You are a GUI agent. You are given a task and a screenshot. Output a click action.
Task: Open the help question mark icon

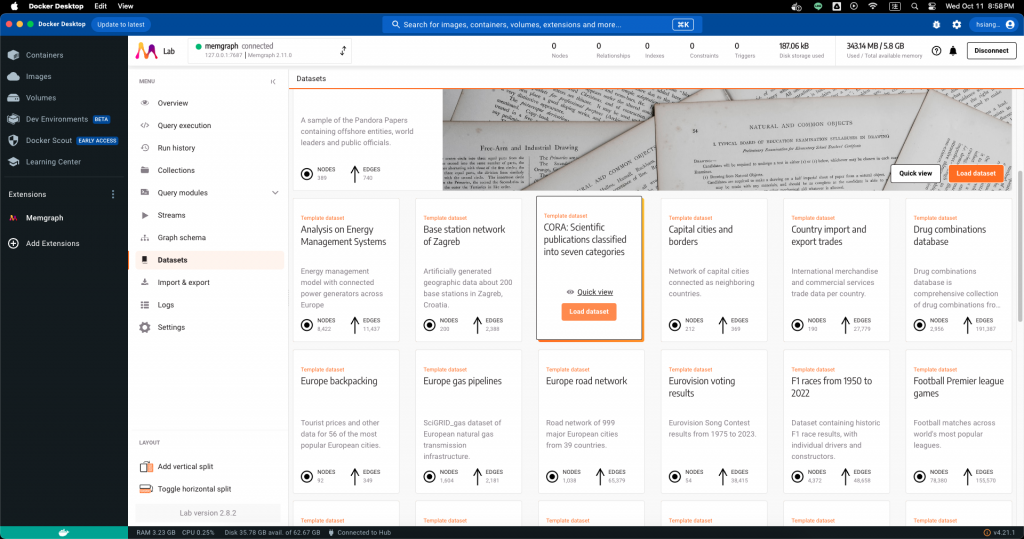pyautogui.click(x=936, y=51)
